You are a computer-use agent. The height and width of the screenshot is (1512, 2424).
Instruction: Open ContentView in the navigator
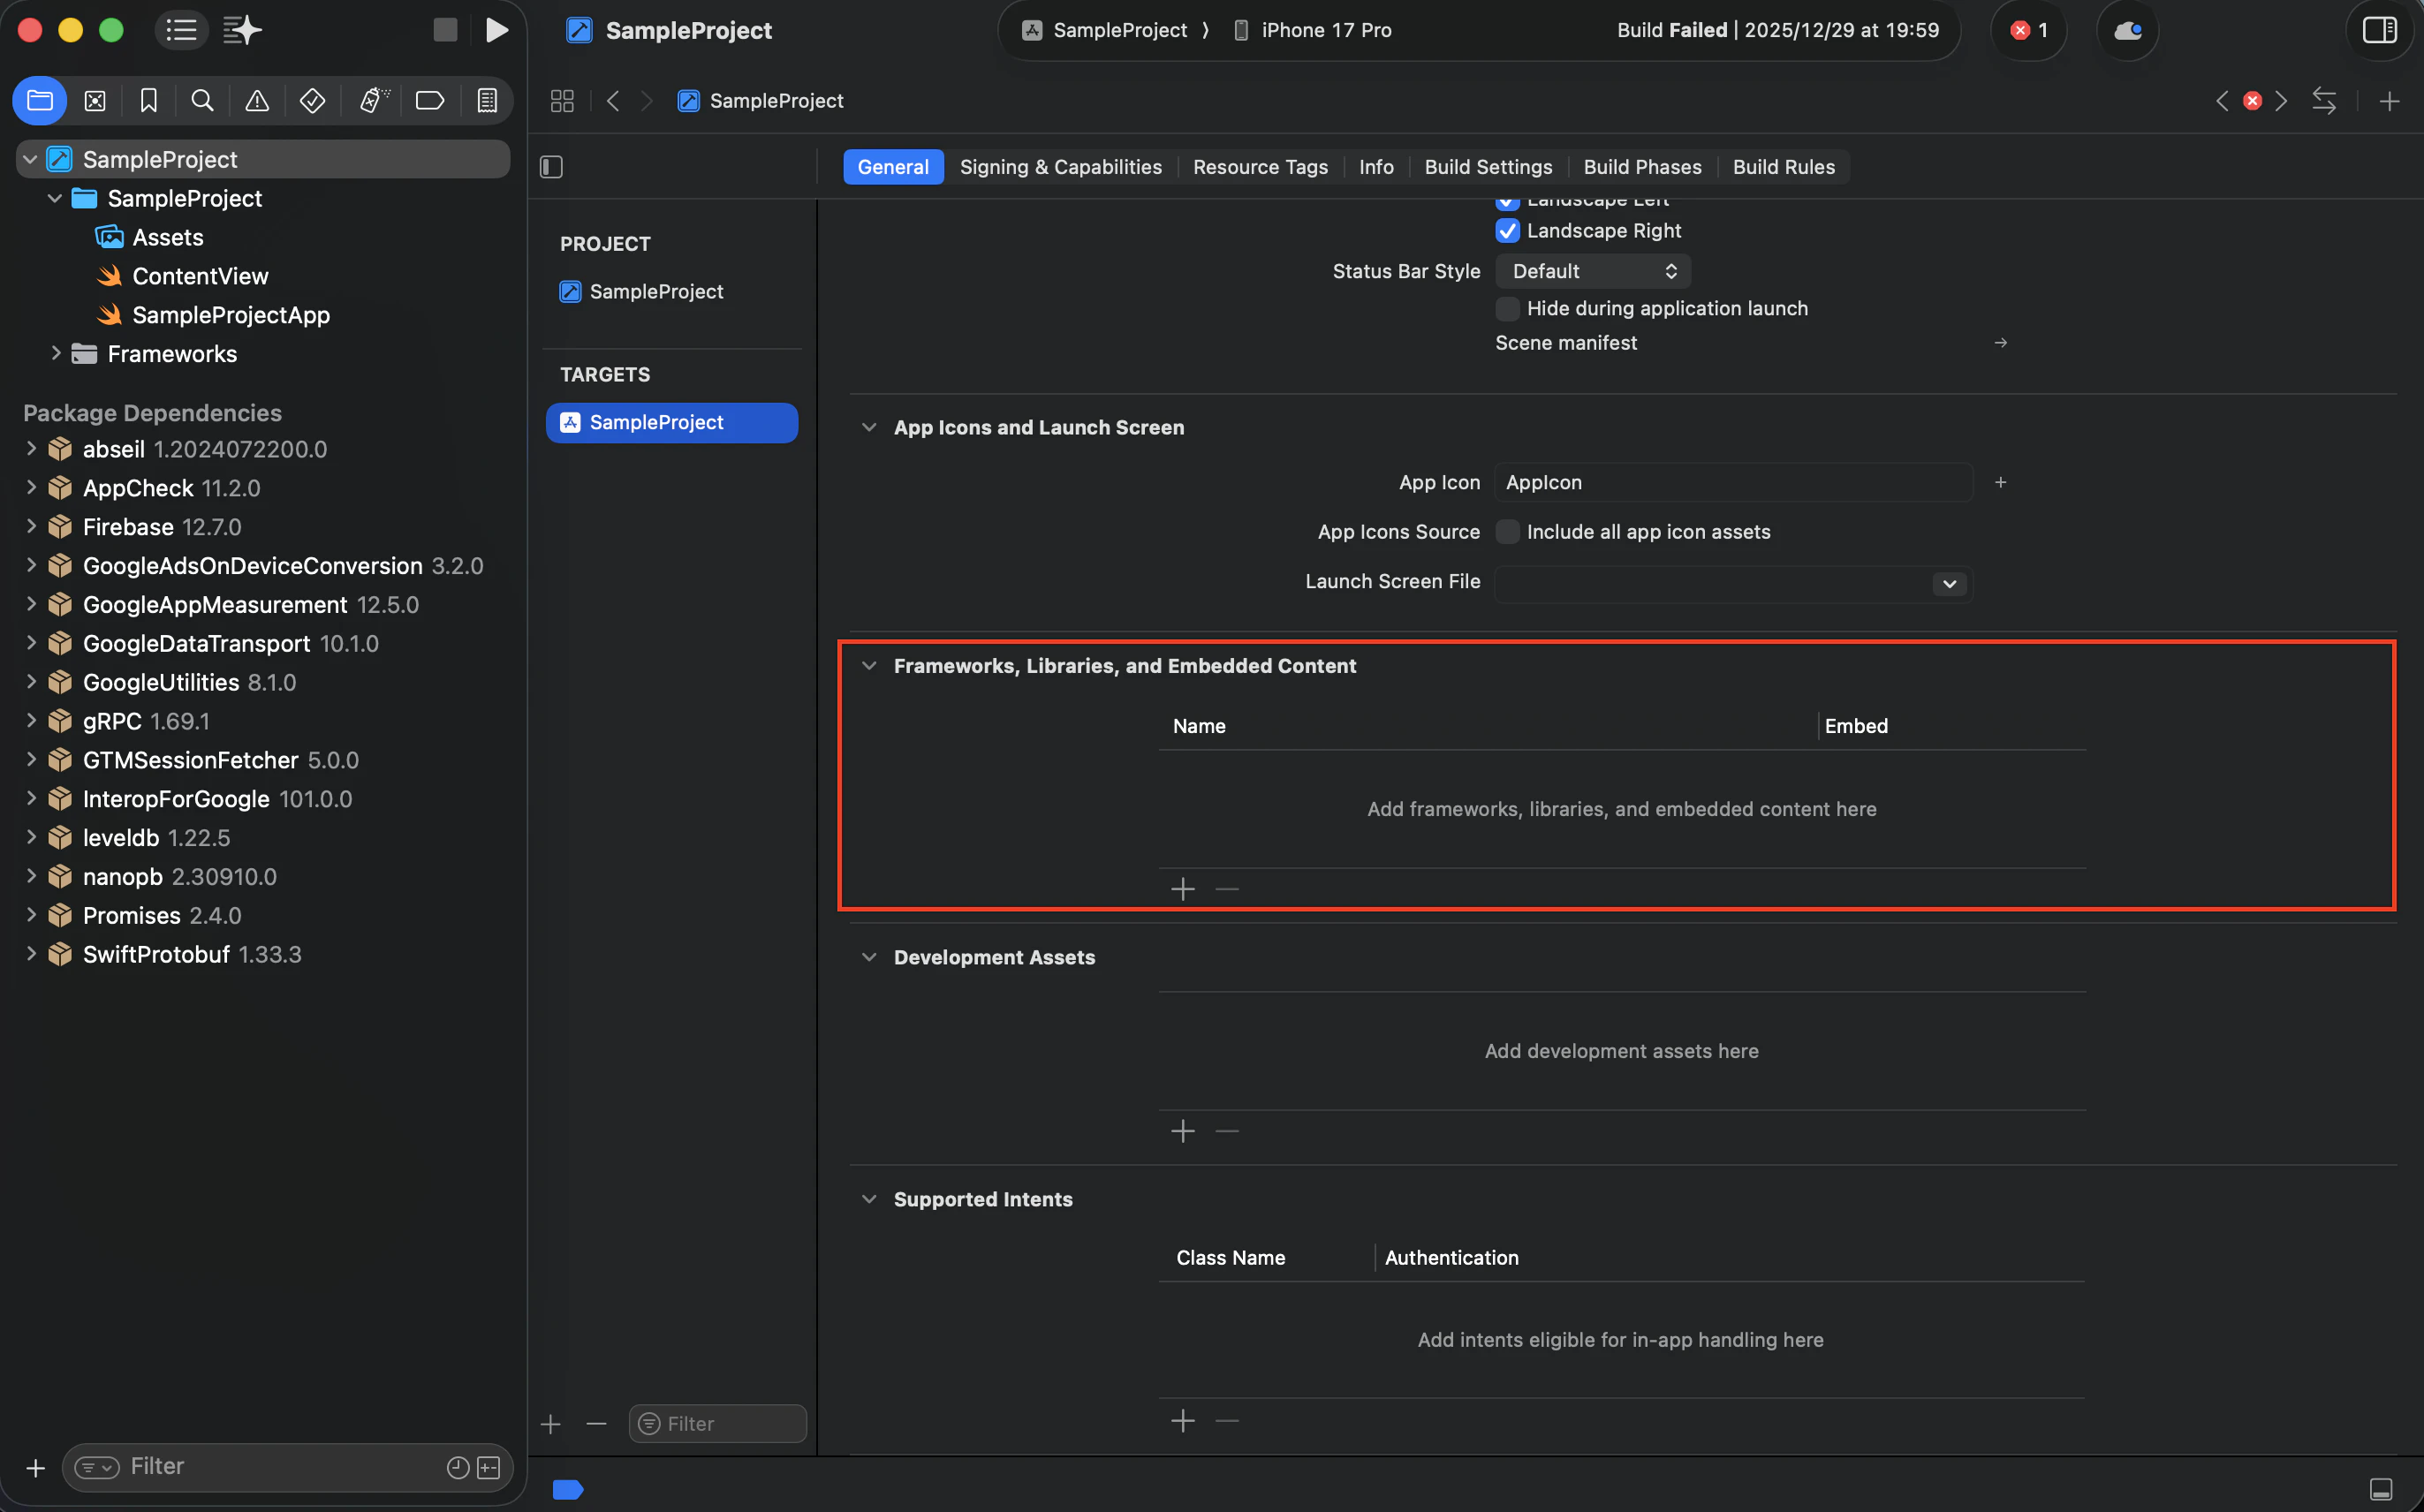(x=200, y=276)
